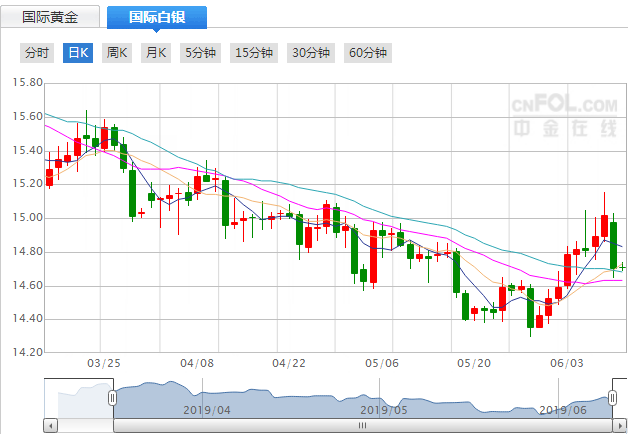Click the right scroll arrow of navigator

tap(620, 426)
